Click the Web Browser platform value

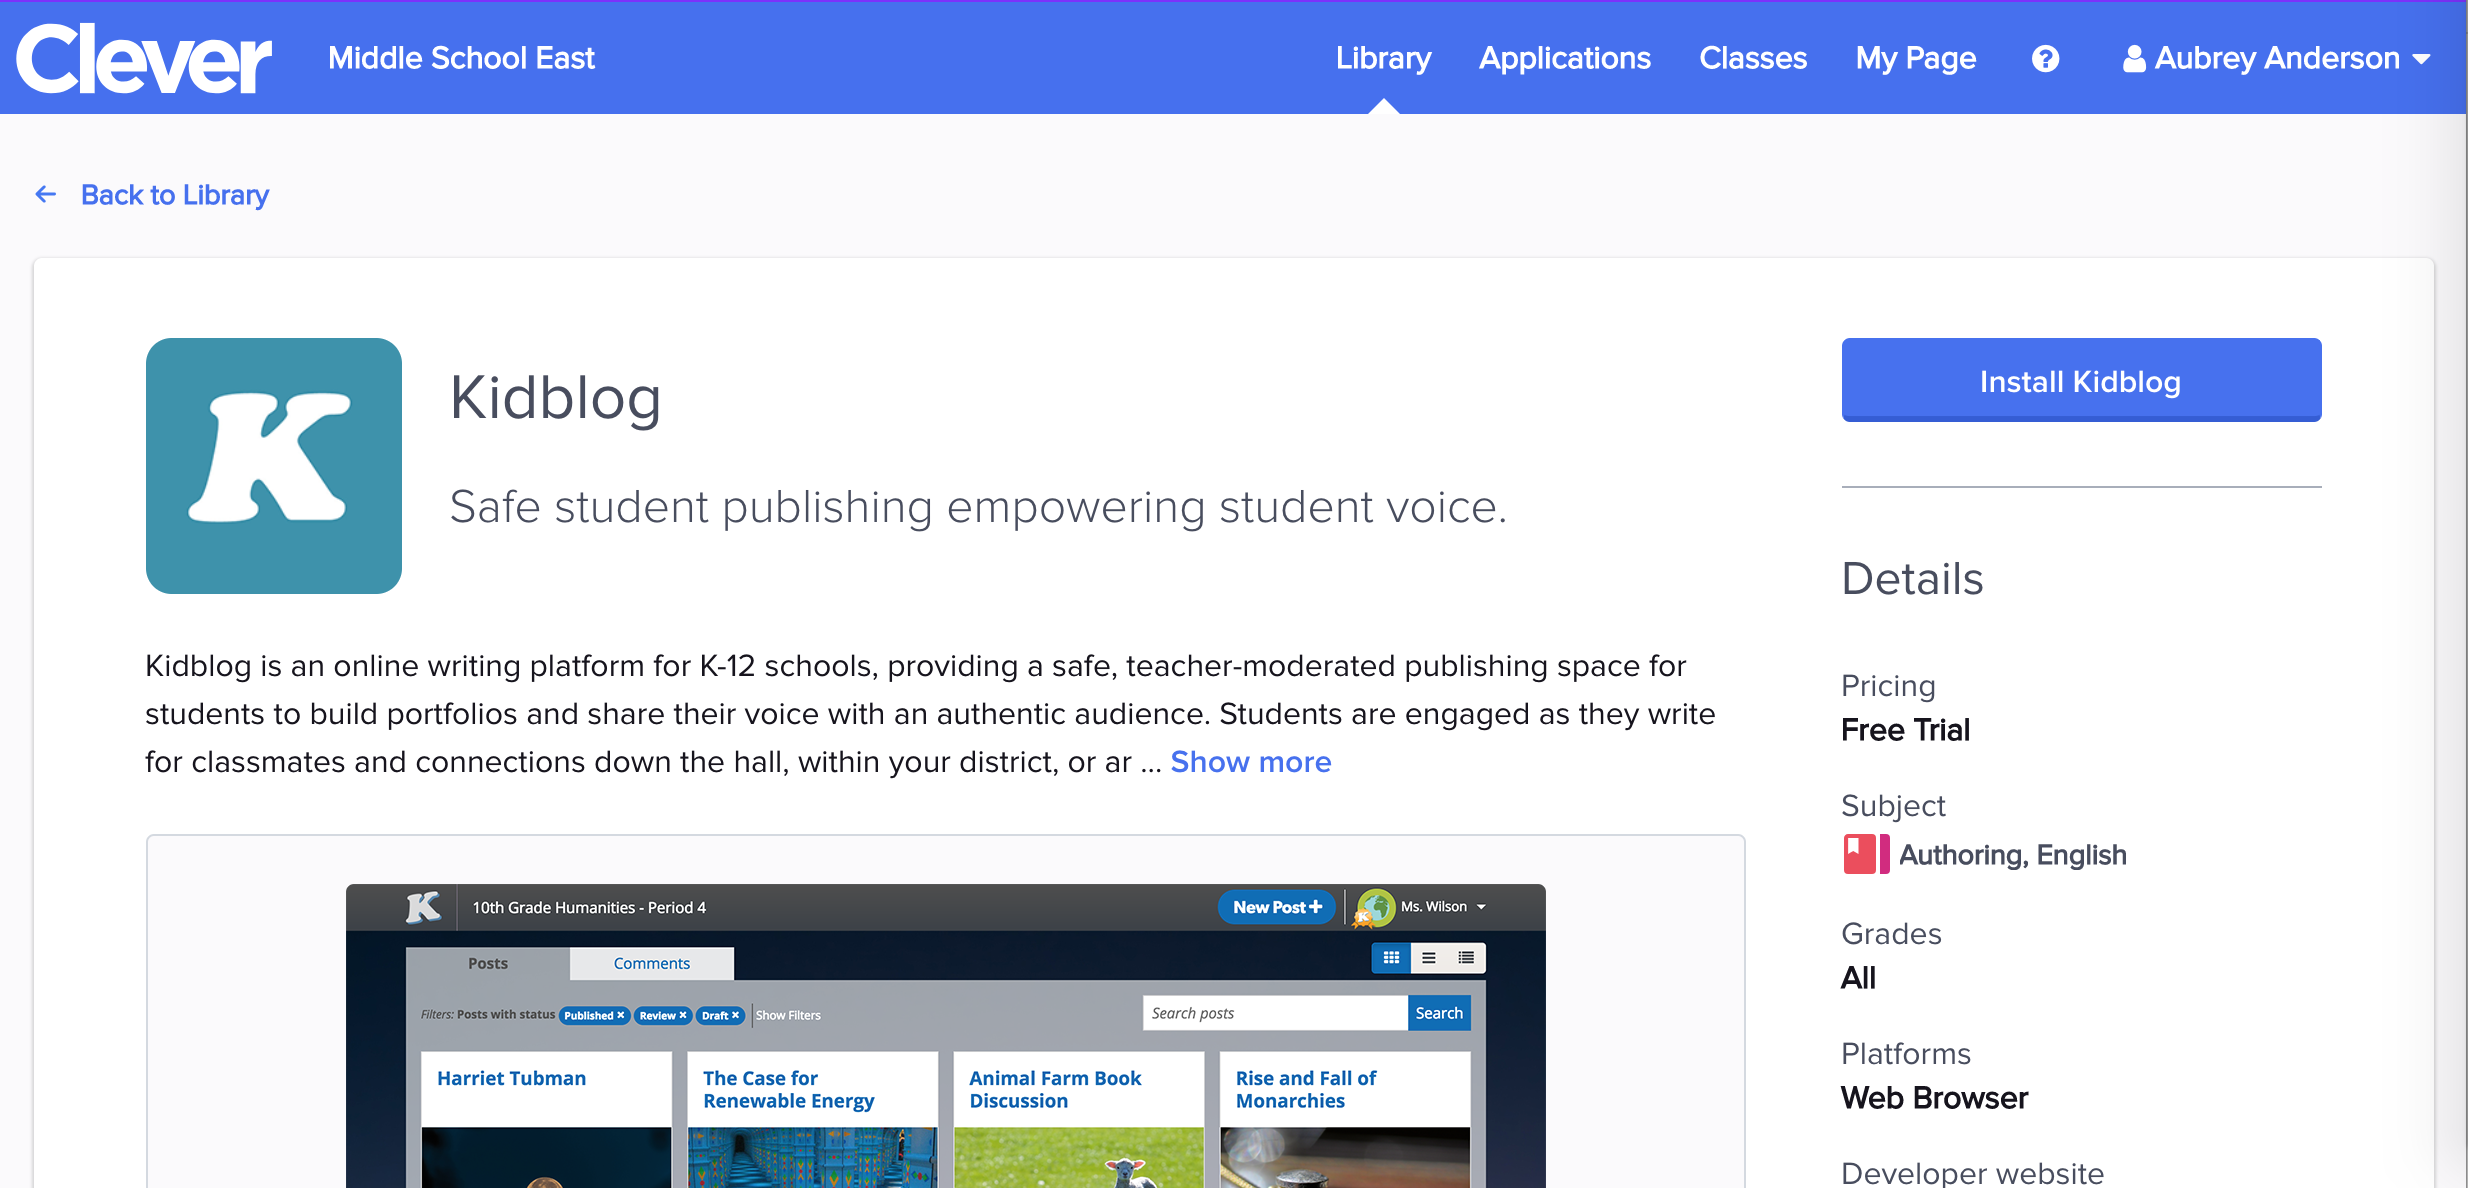pyautogui.click(x=1934, y=1098)
